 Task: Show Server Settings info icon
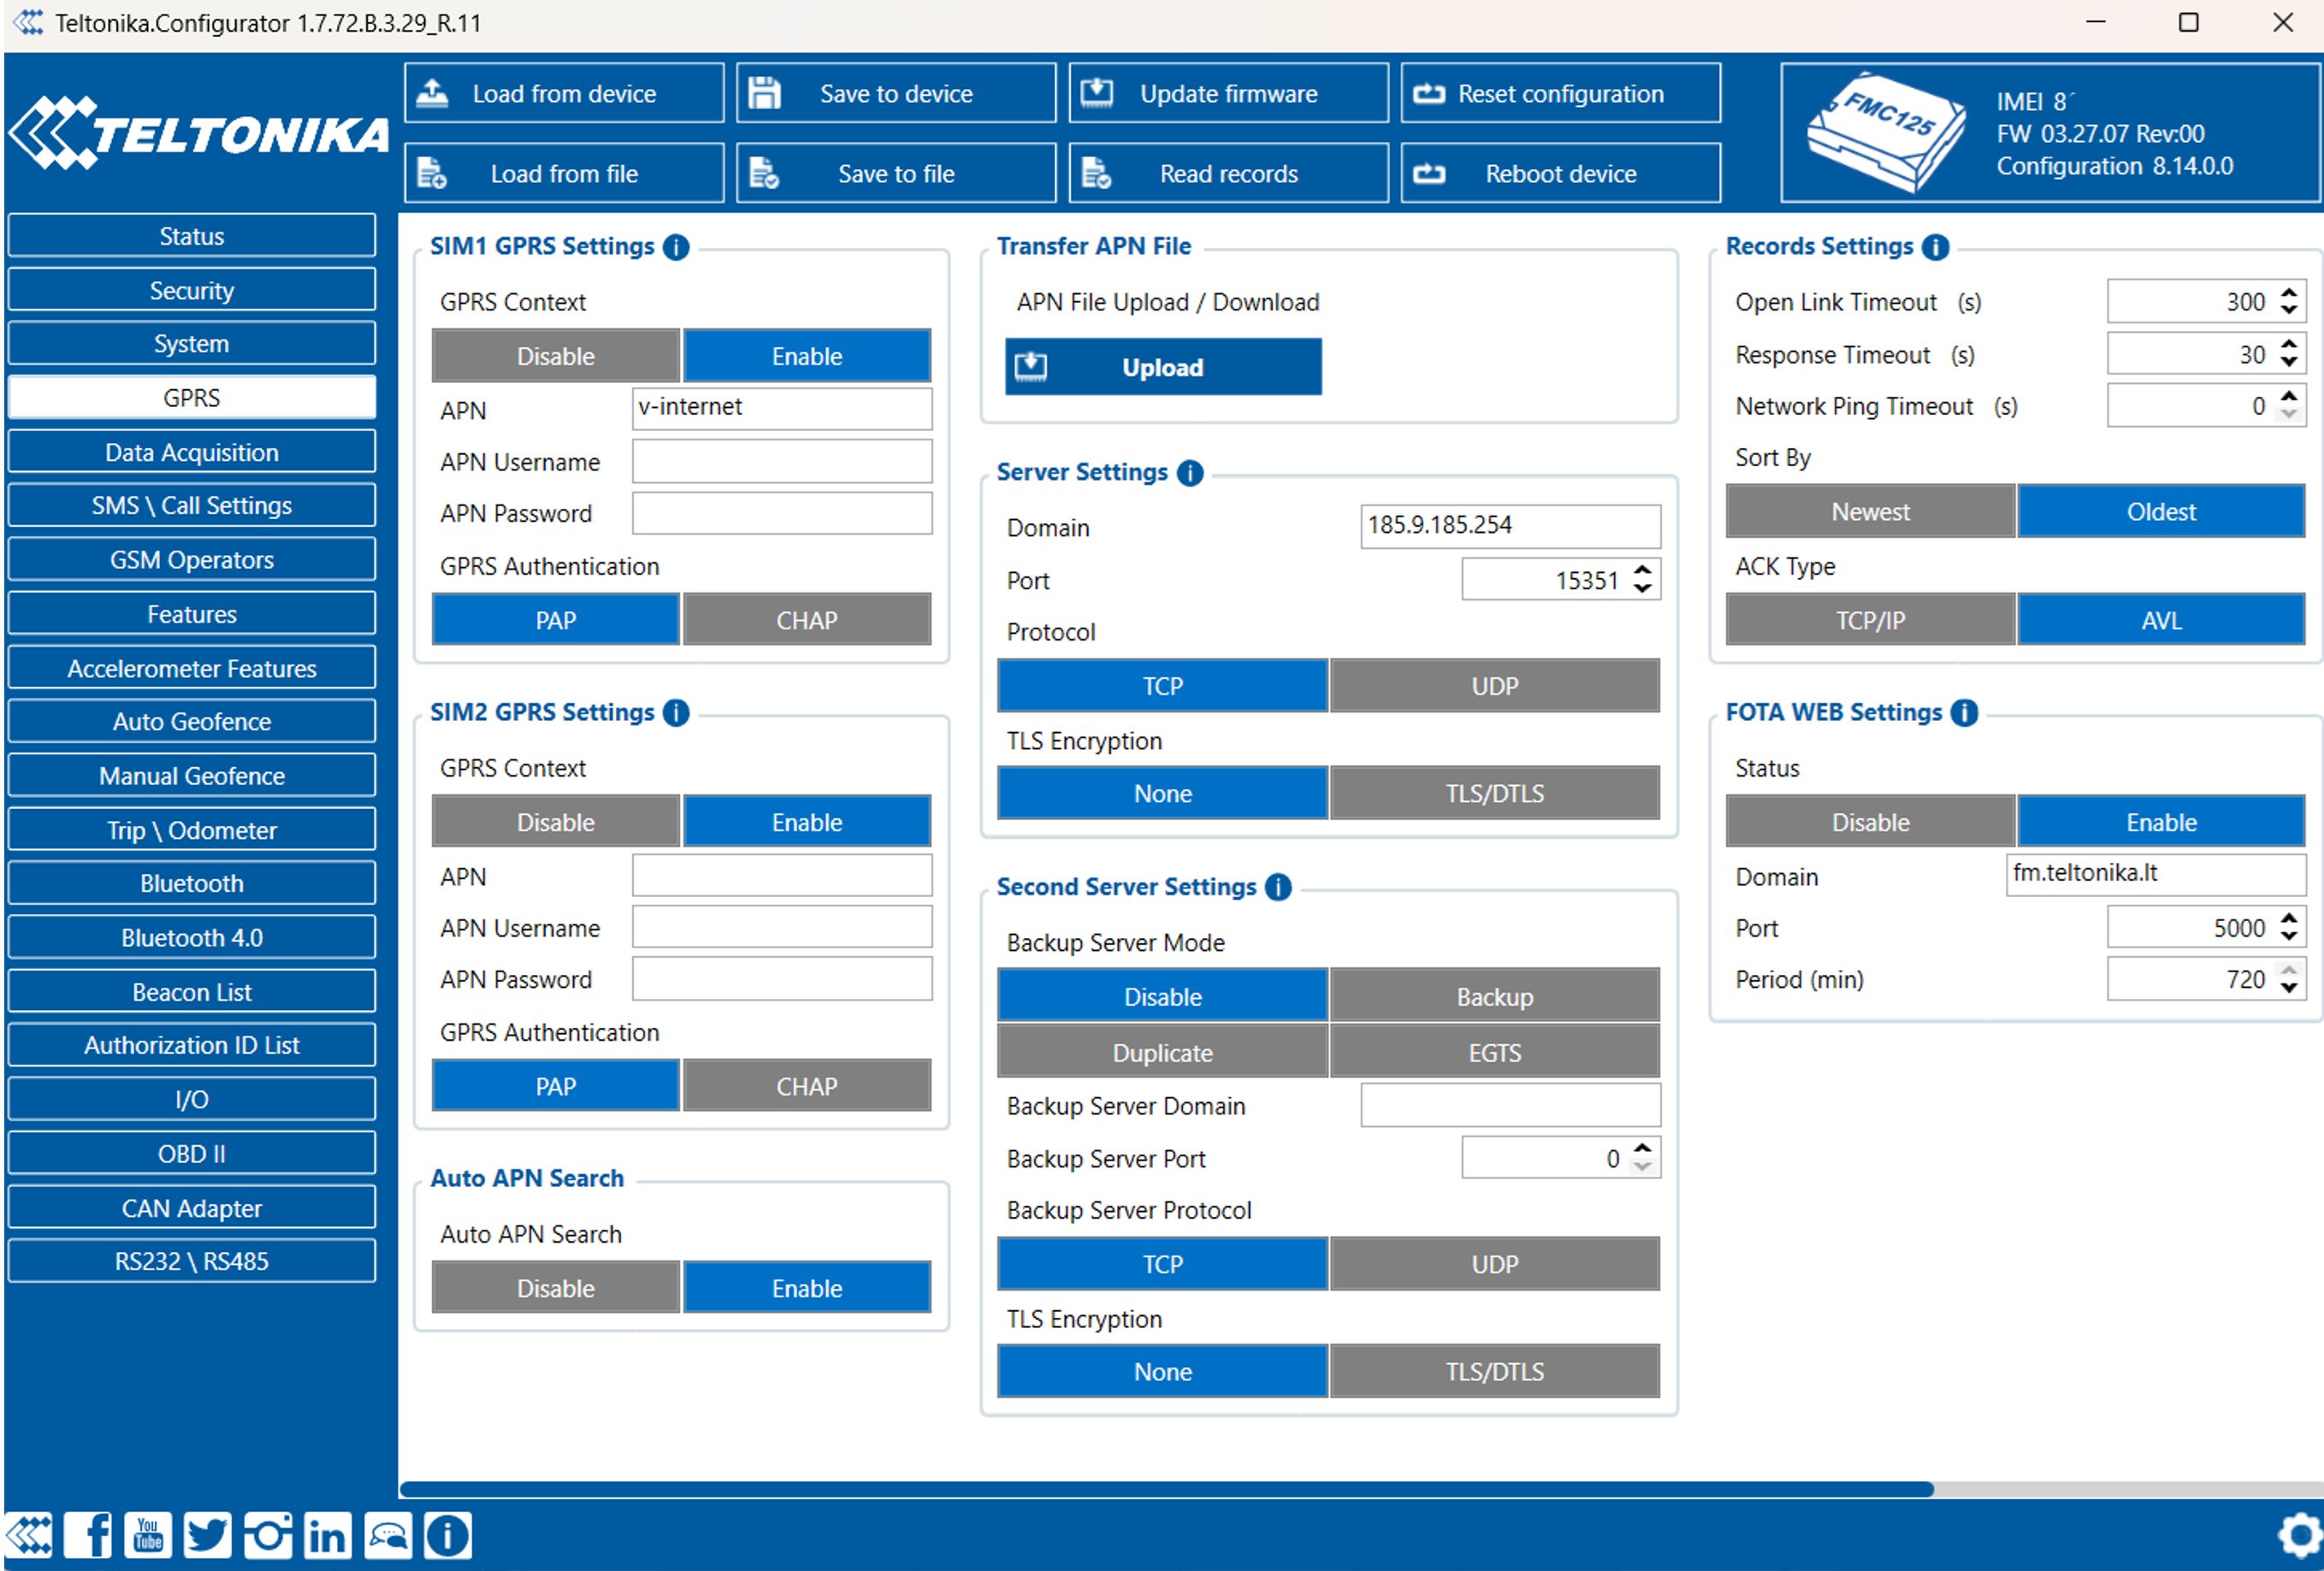click(x=1190, y=473)
